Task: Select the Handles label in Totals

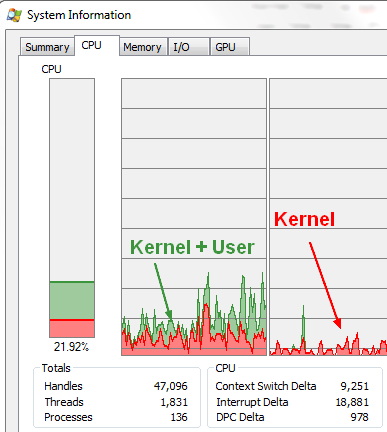Action: tap(63, 386)
